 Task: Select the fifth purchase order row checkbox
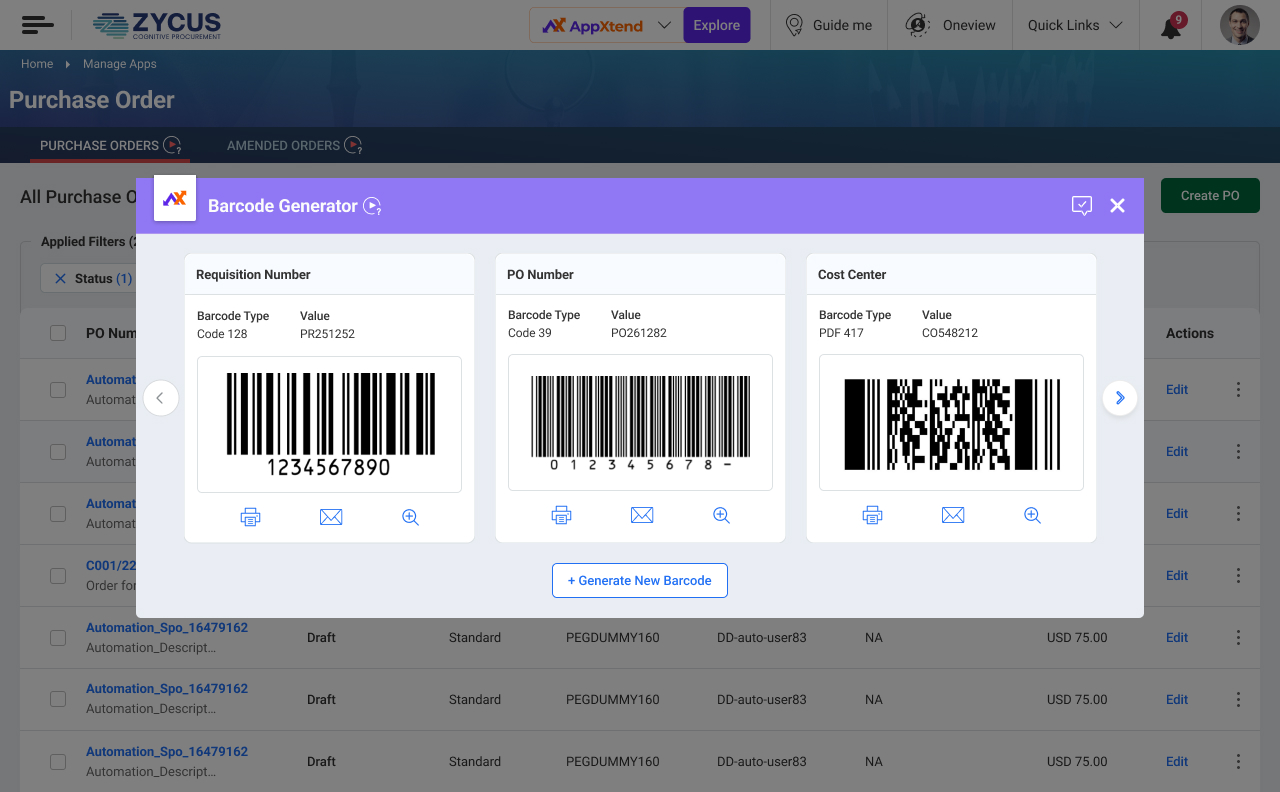point(58,638)
